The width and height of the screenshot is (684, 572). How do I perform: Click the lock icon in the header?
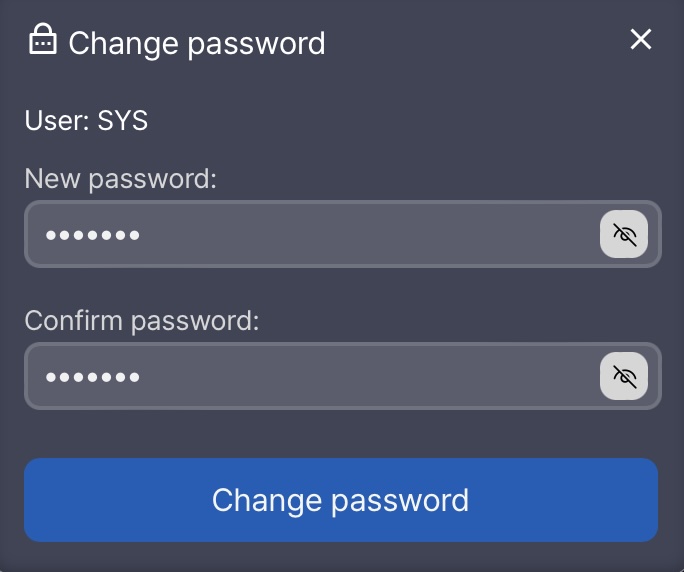click(x=42, y=41)
